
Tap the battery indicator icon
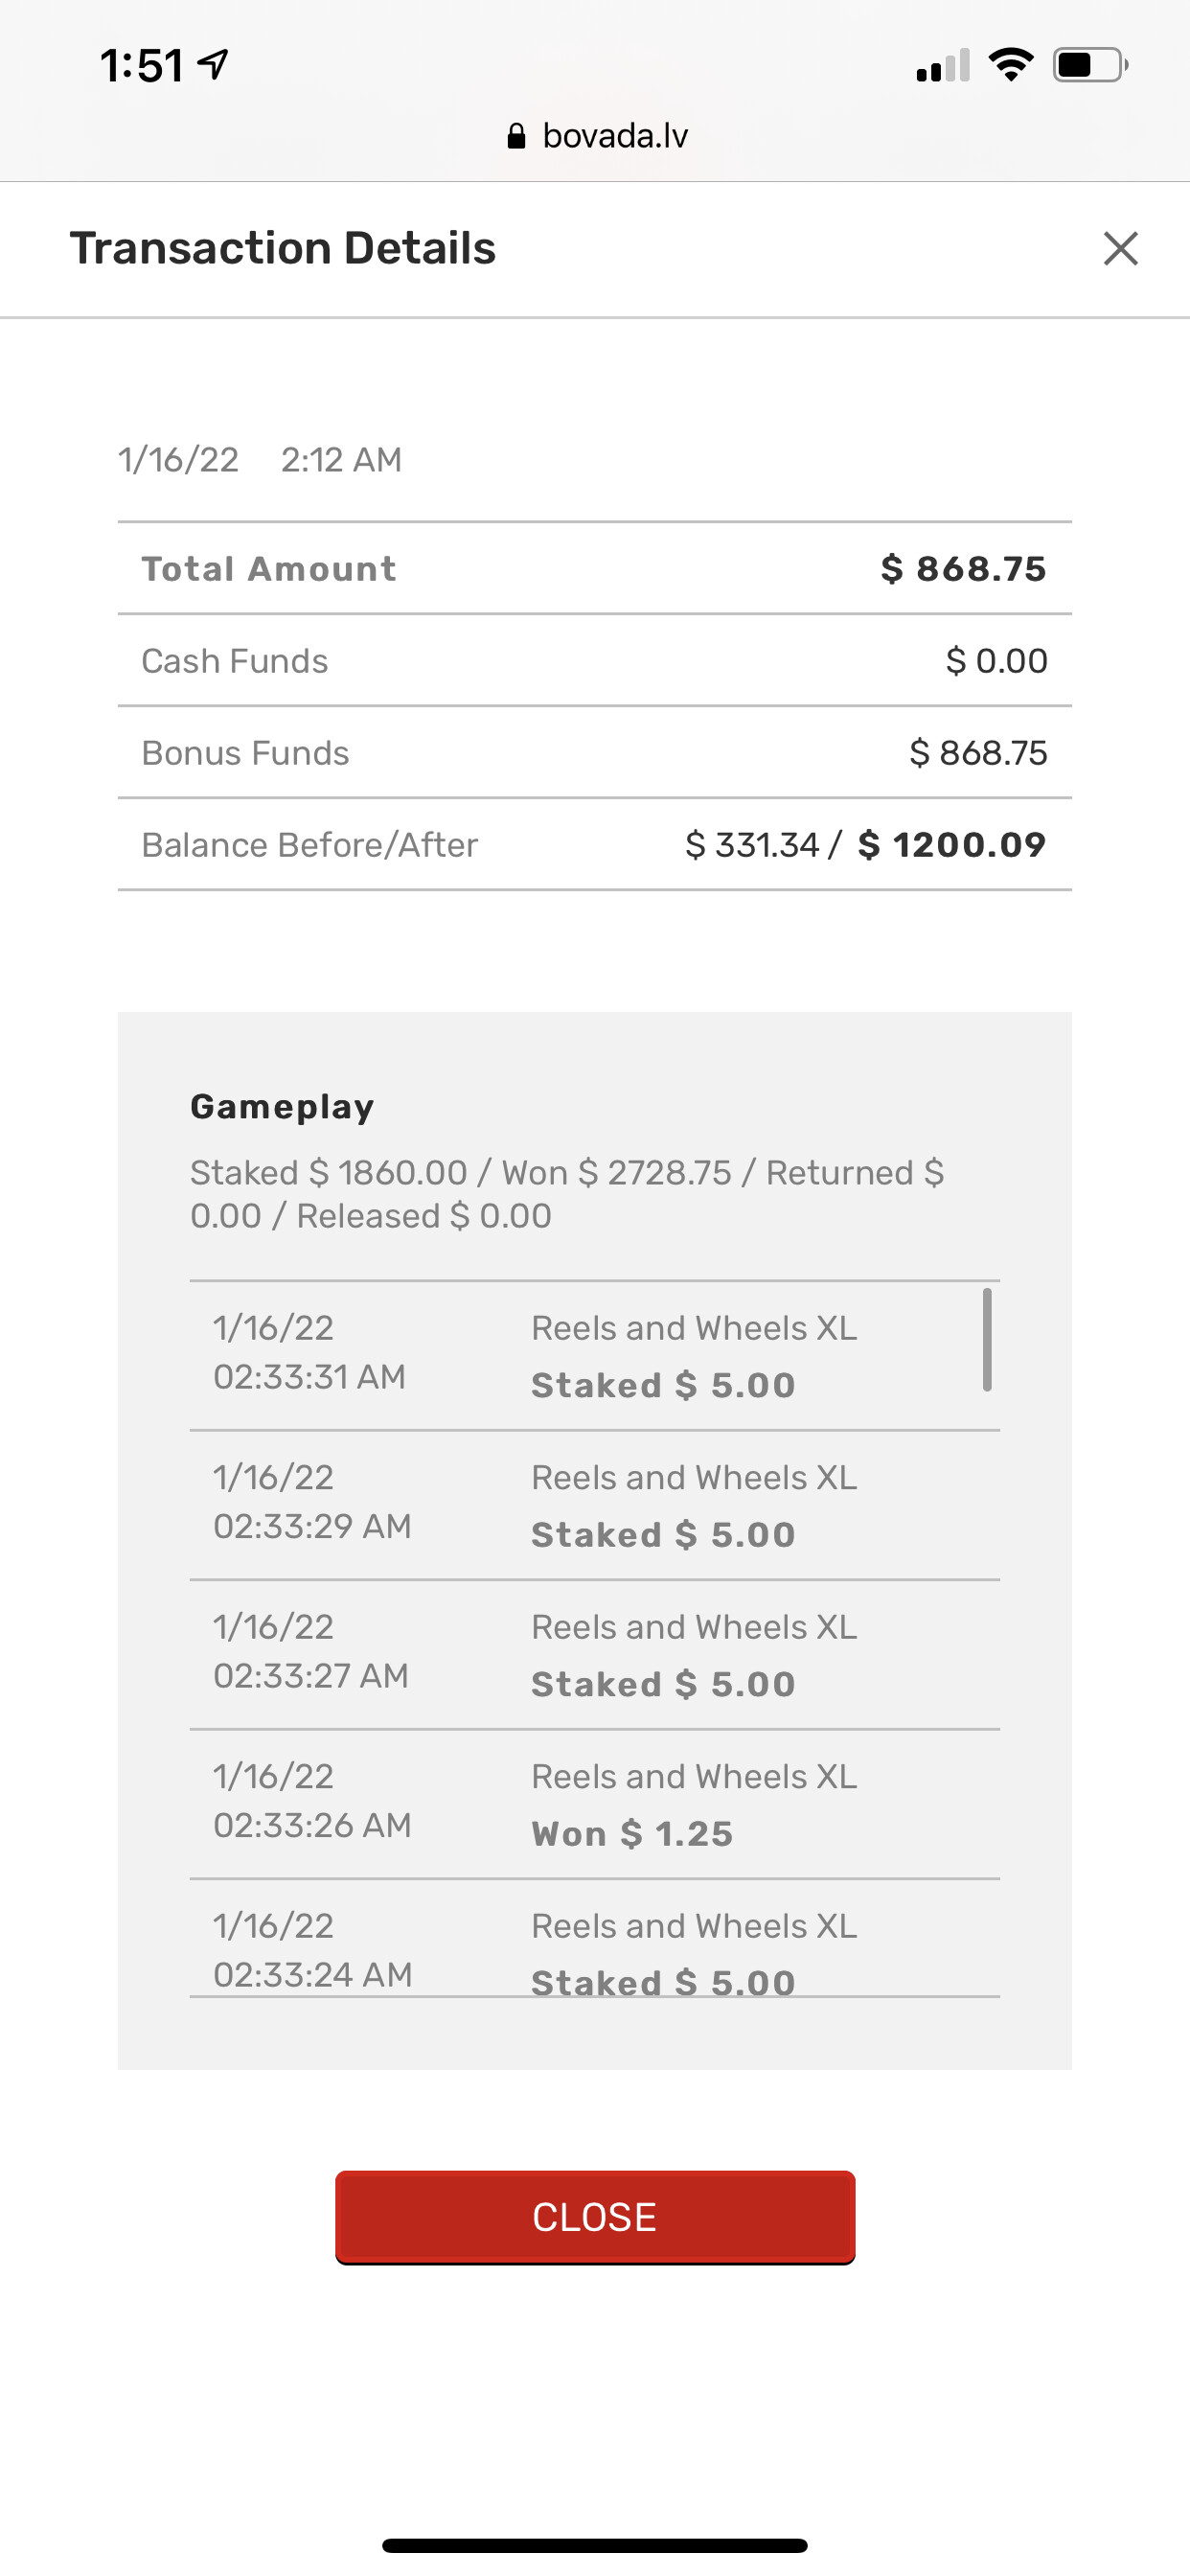click(x=1090, y=65)
